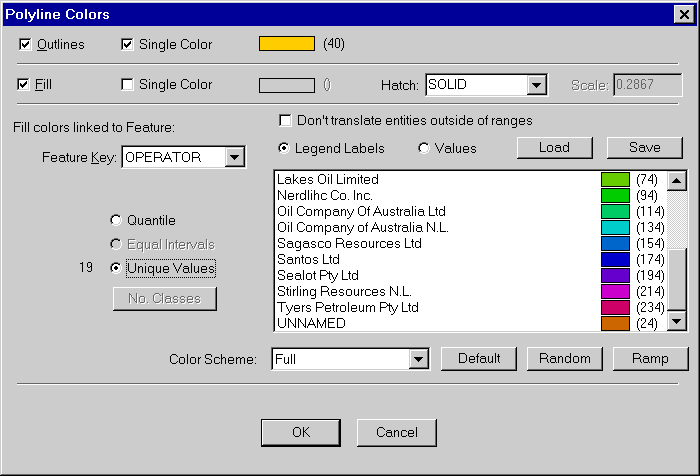Select the UNNAMED legend label
The image size is (700, 476).
[x=311, y=323]
